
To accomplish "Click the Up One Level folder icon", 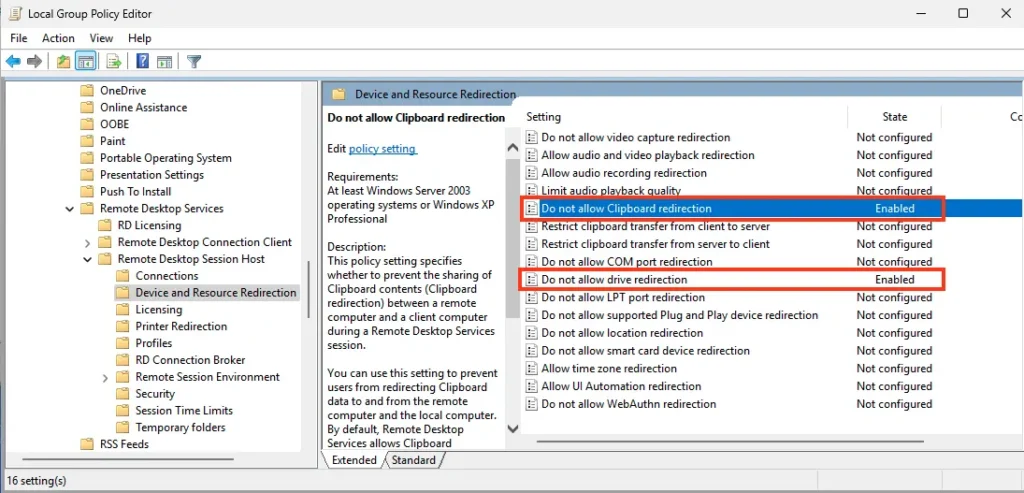I will 63,61.
